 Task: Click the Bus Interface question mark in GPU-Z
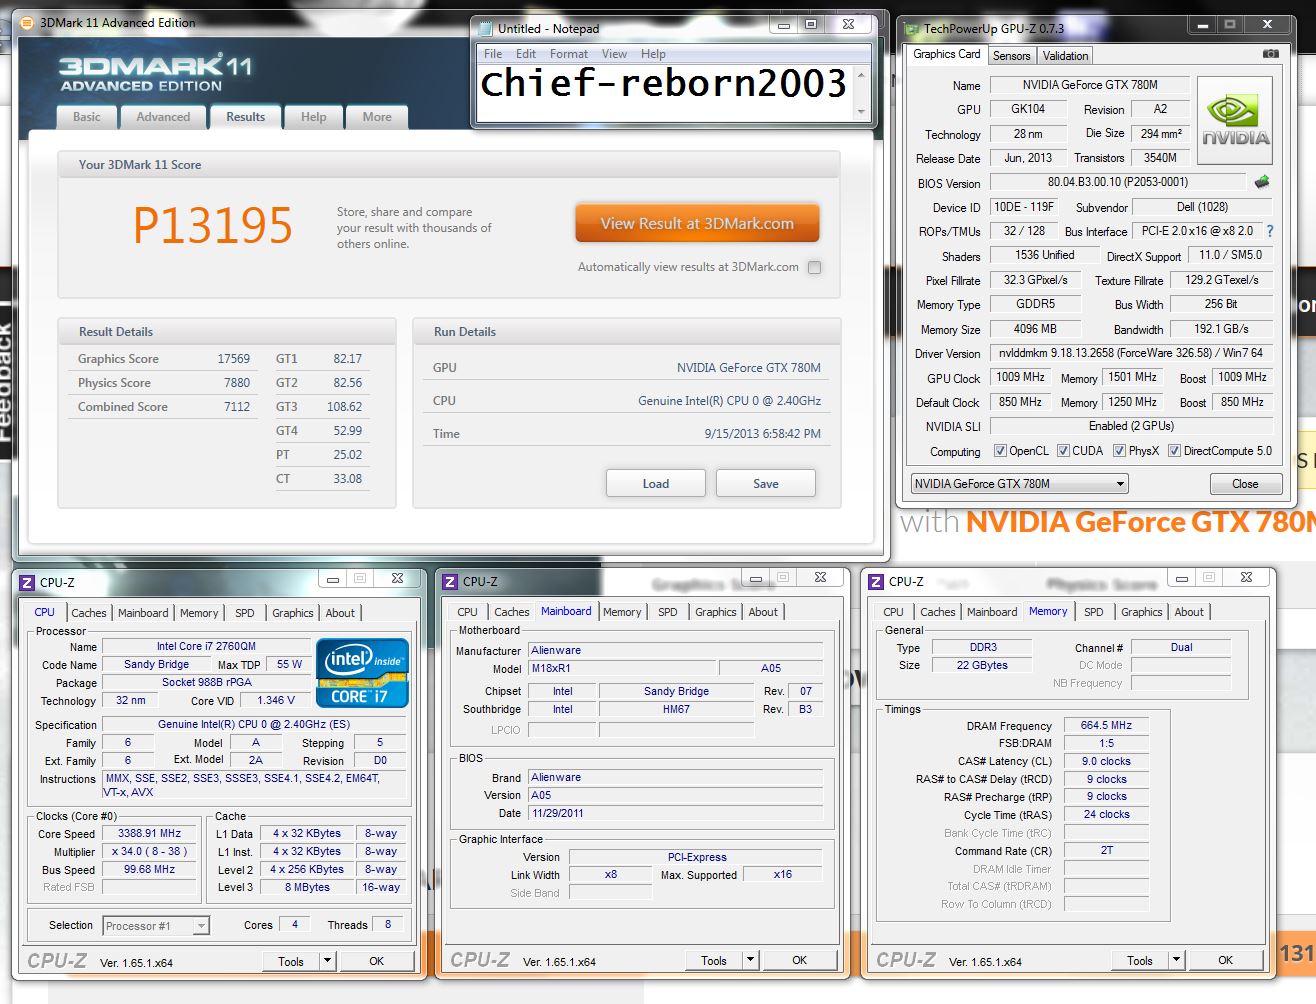[x=1270, y=231]
